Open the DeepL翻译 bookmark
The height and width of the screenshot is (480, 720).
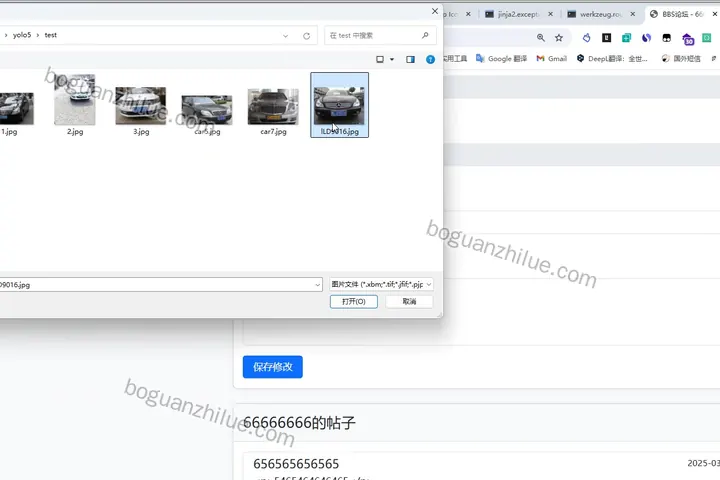pyautogui.click(x=612, y=58)
